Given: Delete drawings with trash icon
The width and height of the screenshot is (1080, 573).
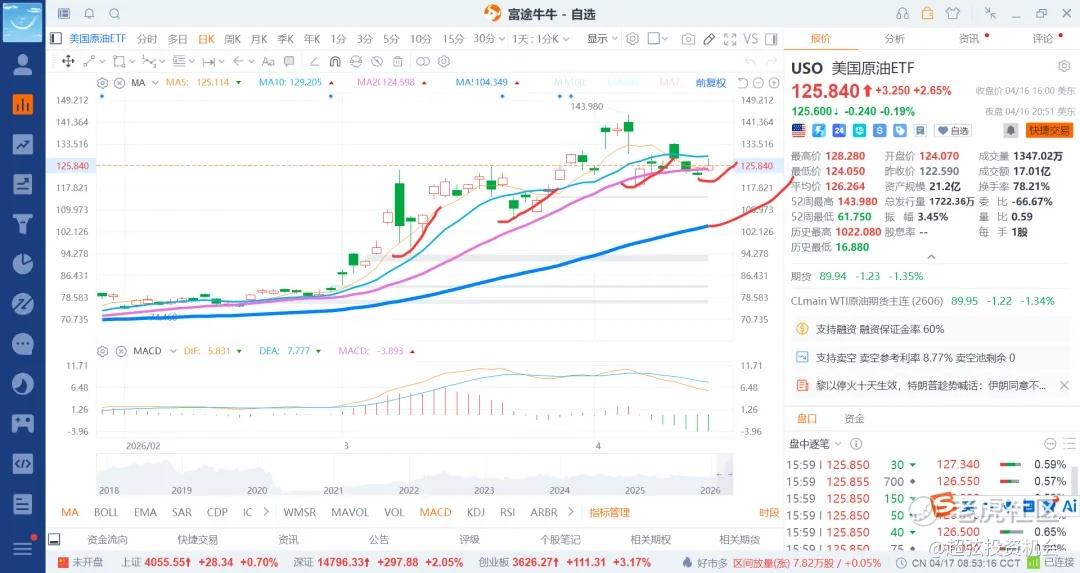Looking at the screenshot, I should [x=397, y=61].
